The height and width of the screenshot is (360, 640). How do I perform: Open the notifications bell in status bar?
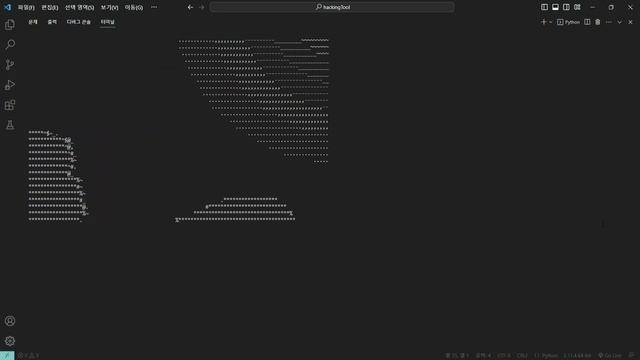coord(631,356)
